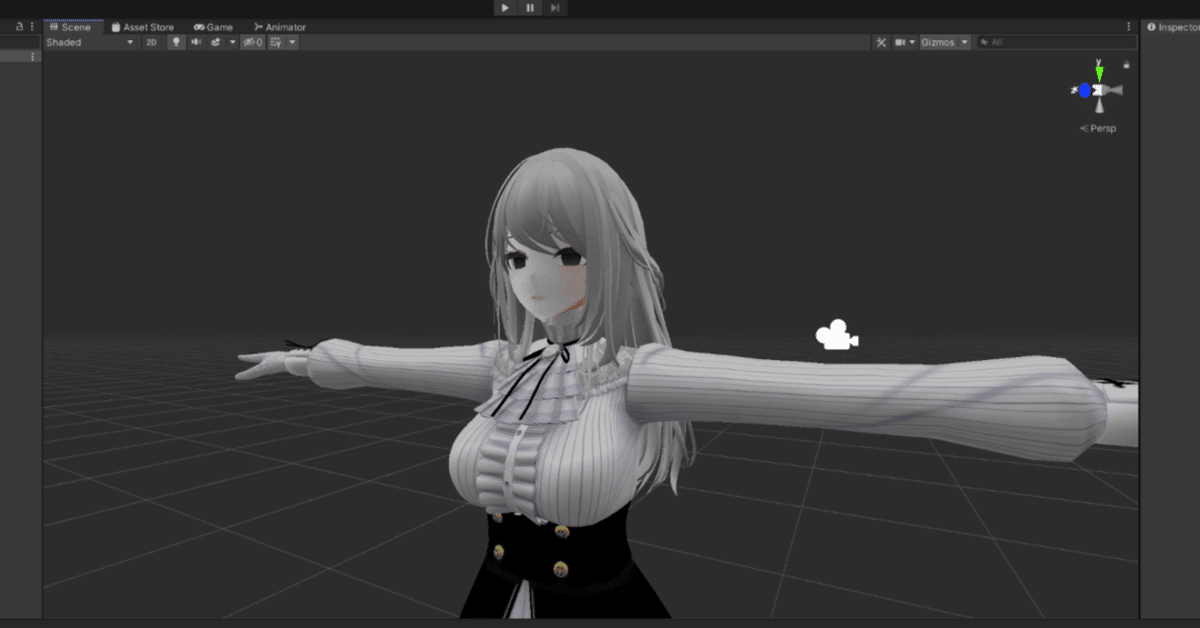Mute scene audio via the speaker icon
The height and width of the screenshot is (628, 1200).
coord(197,42)
